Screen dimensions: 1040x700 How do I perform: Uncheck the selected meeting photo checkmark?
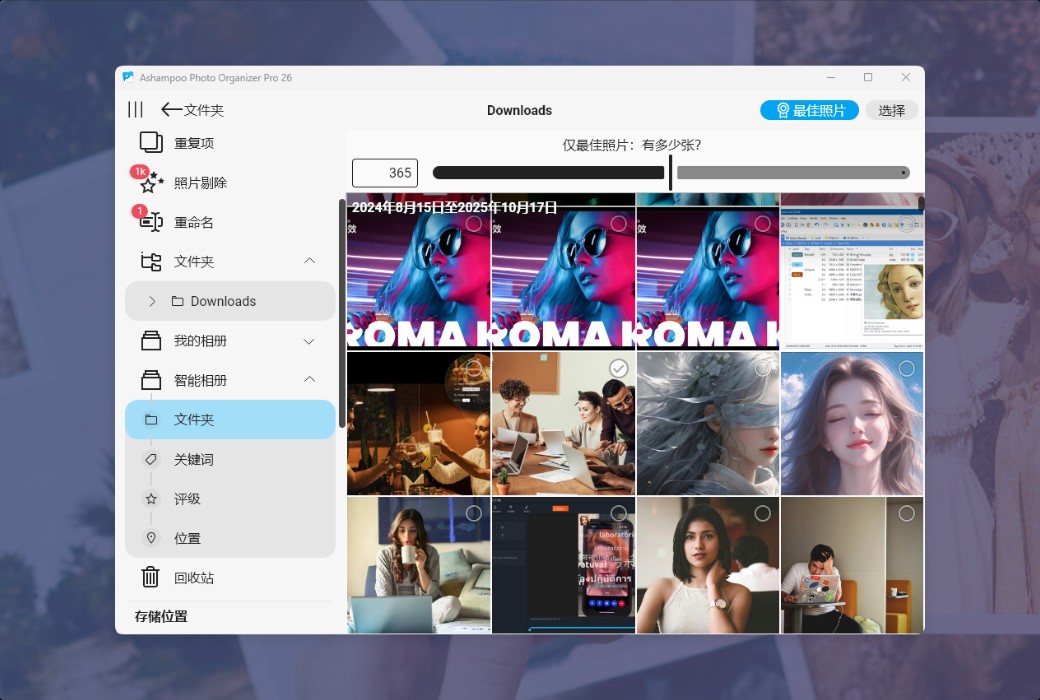(618, 369)
